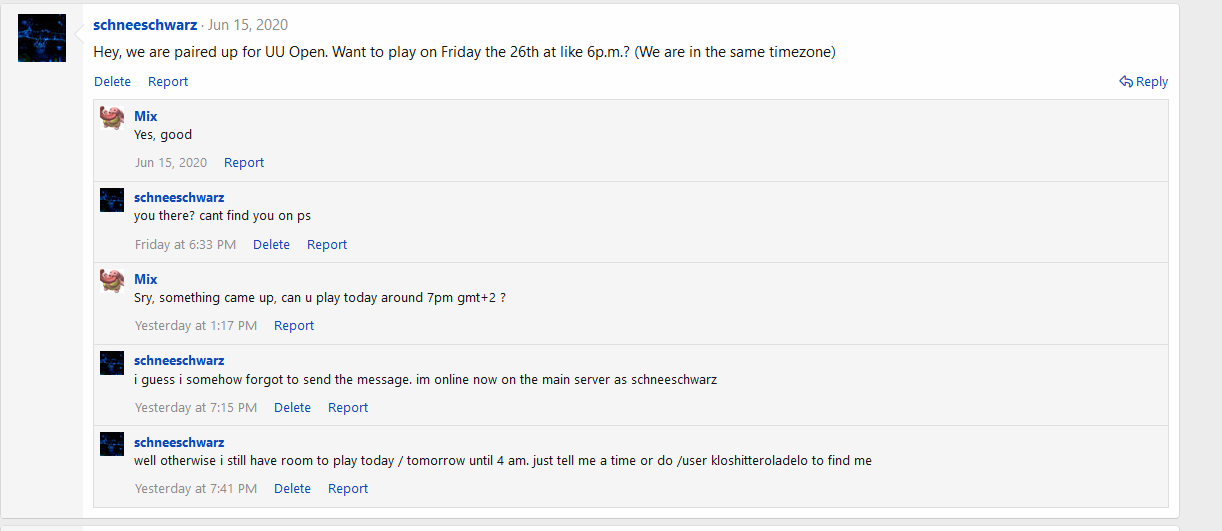Report the main post by schneeschwarz
1222x531 pixels.
tap(168, 82)
